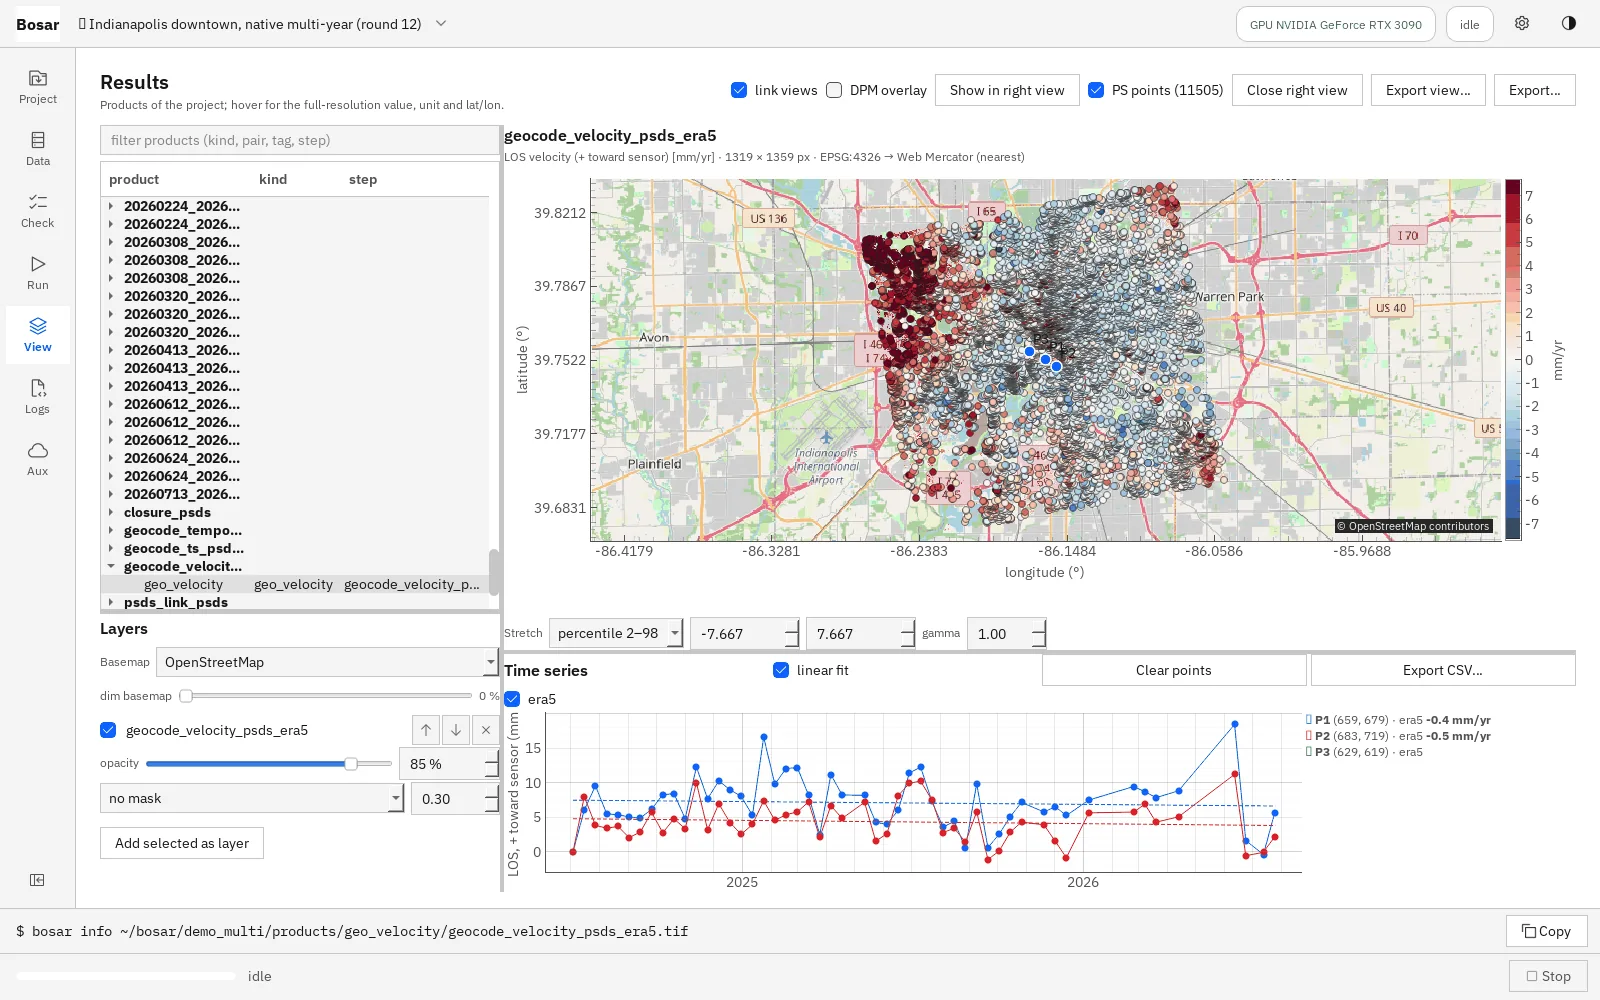
Task: Adjust the layer opacity slider handle
Action: (x=351, y=764)
